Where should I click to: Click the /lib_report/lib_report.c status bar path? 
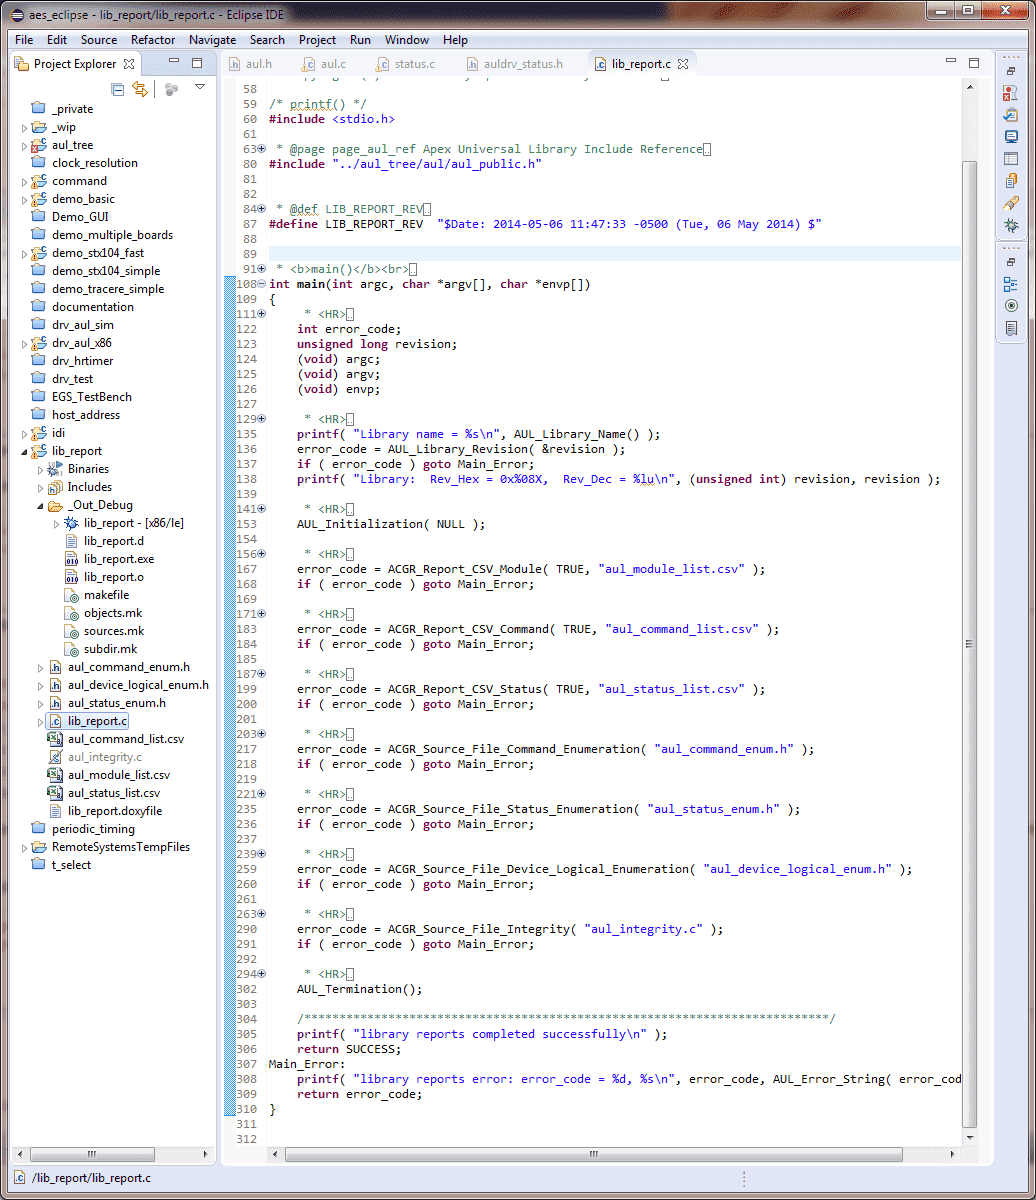click(91, 1178)
